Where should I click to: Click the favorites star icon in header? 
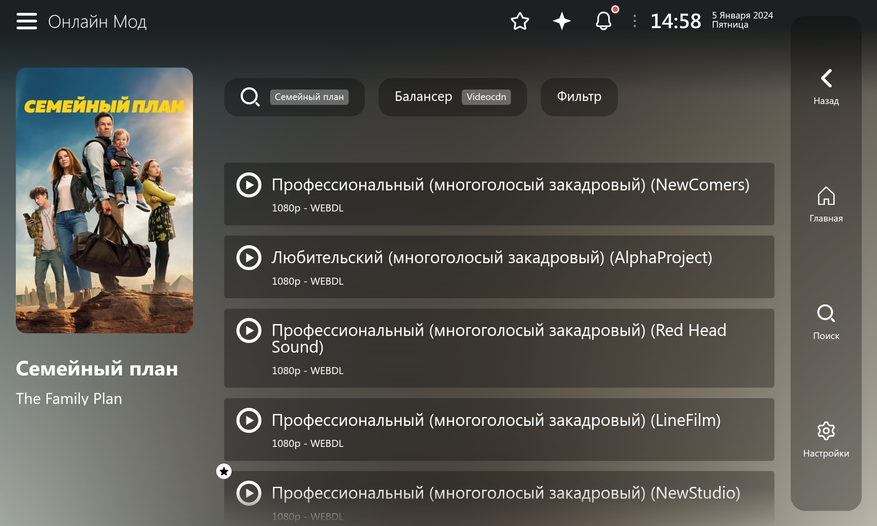pyautogui.click(x=520, y=21)
